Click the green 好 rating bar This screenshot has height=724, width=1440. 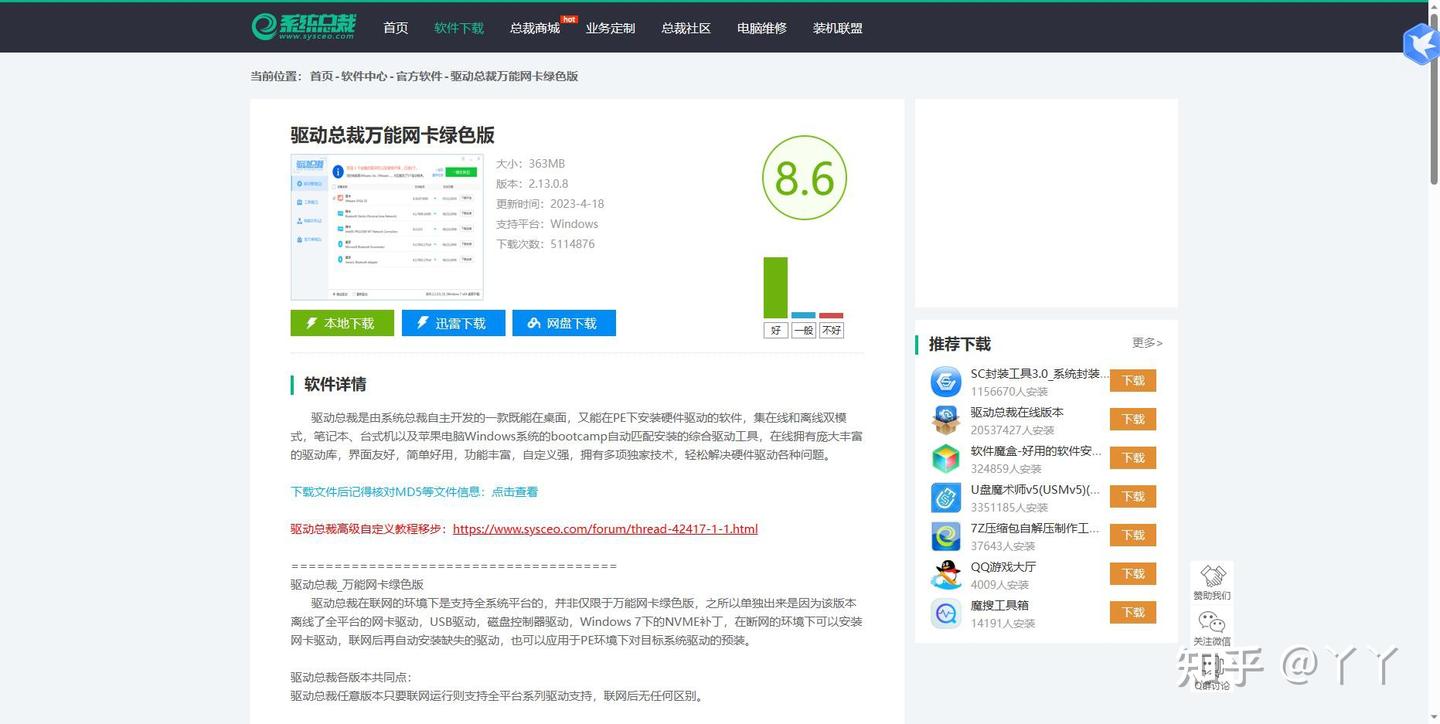click(x=775, y=288)
